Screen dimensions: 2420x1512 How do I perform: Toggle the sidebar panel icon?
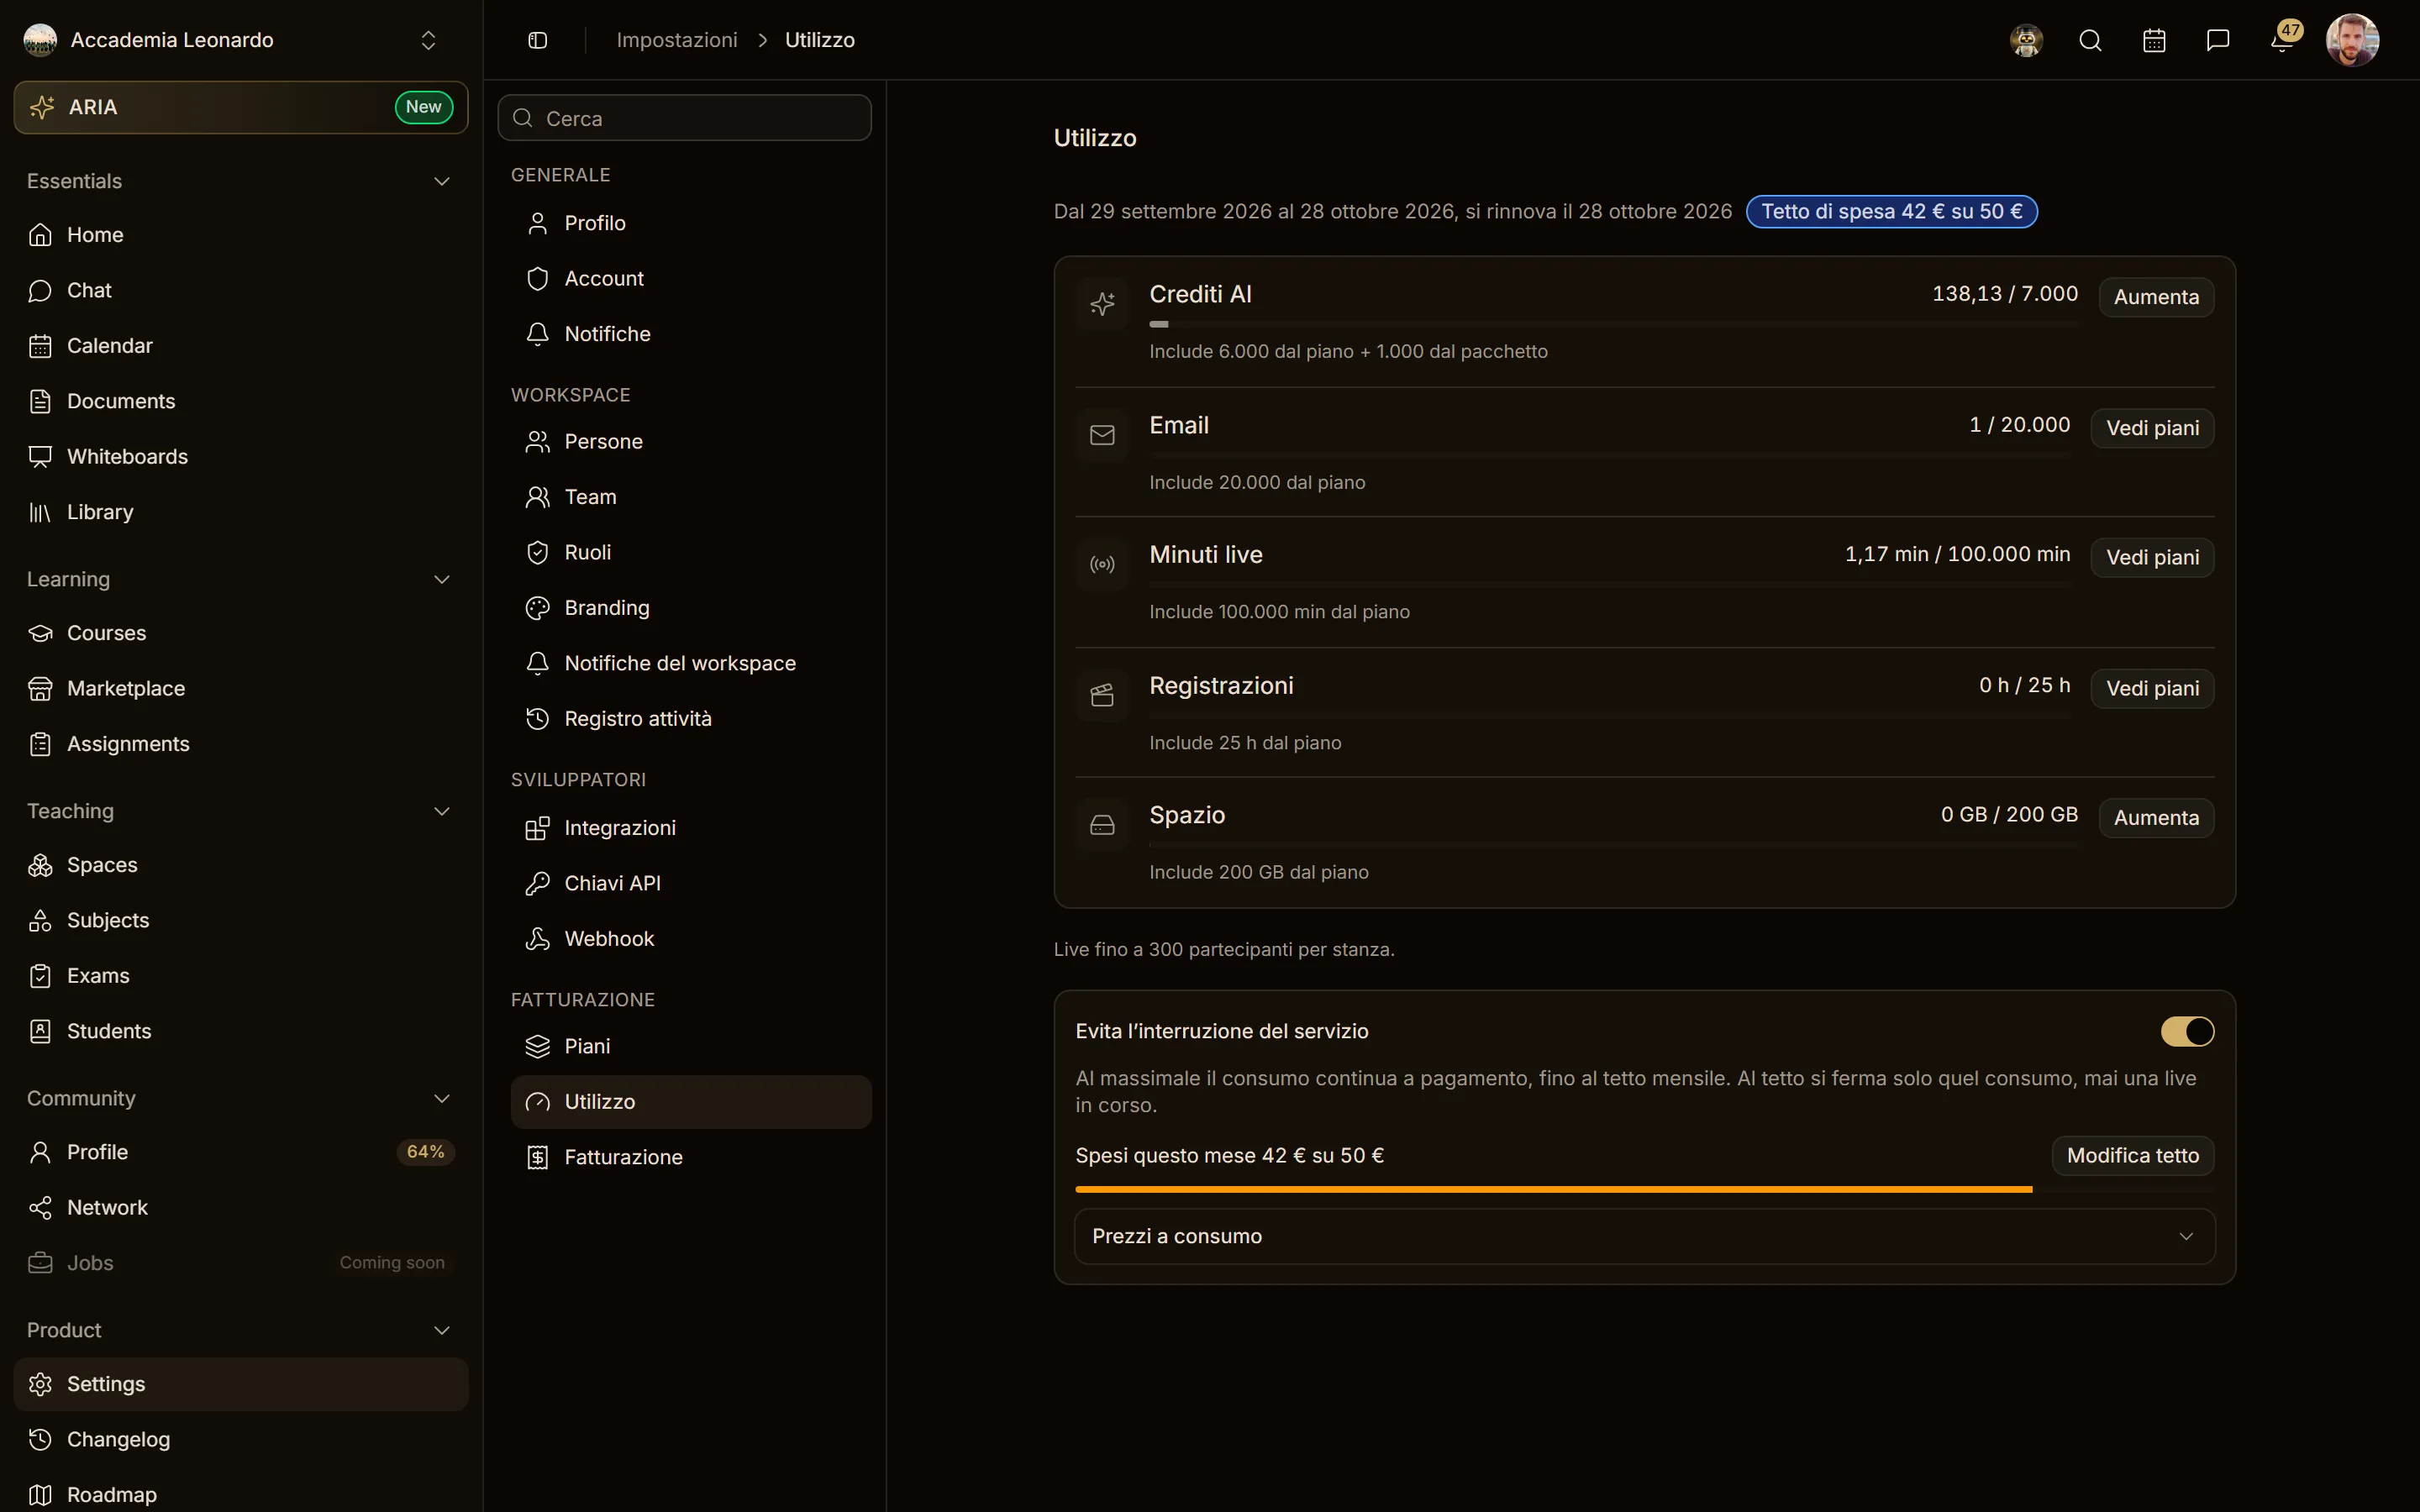click(537, 40)
